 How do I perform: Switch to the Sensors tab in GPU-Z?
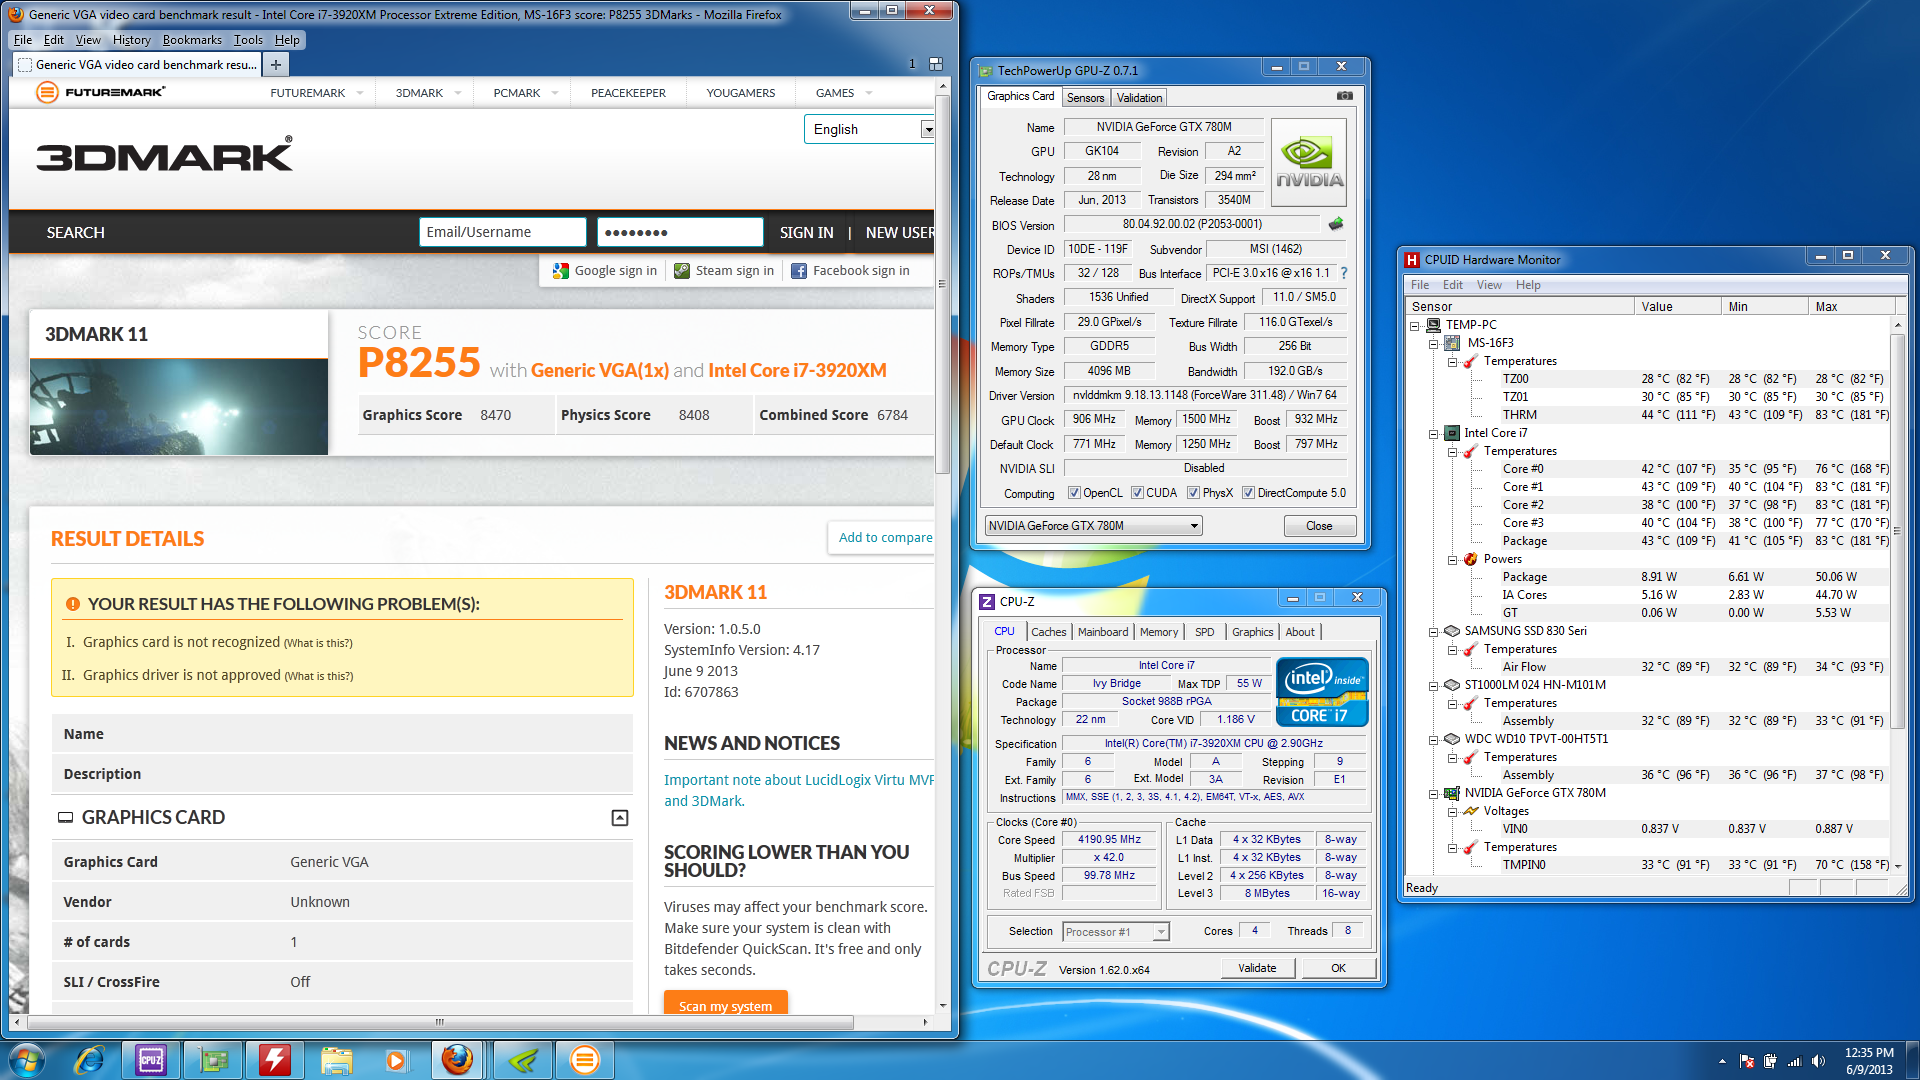click(1085, 97)
